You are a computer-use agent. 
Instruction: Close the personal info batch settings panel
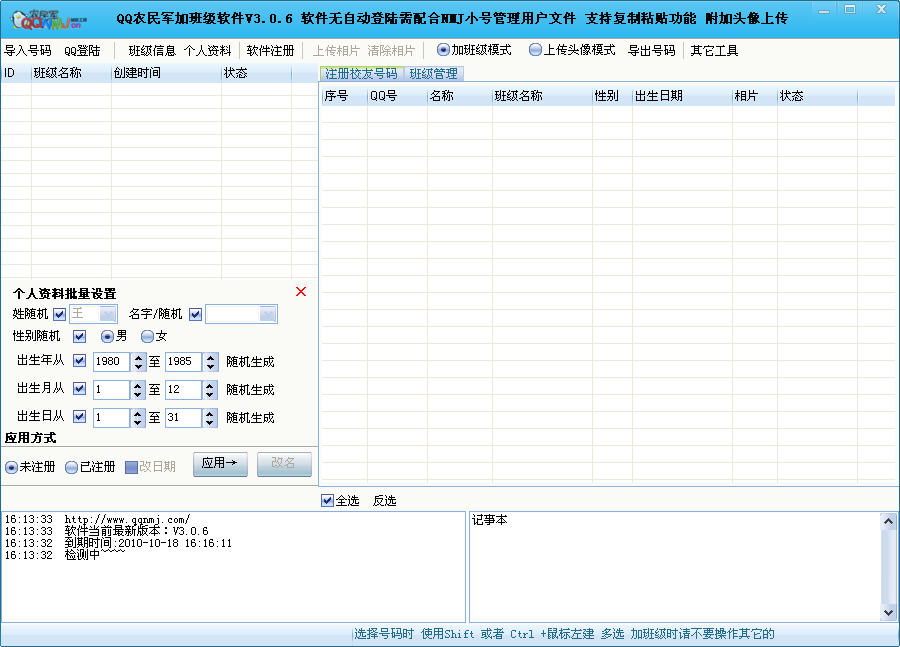coord(301,292)
